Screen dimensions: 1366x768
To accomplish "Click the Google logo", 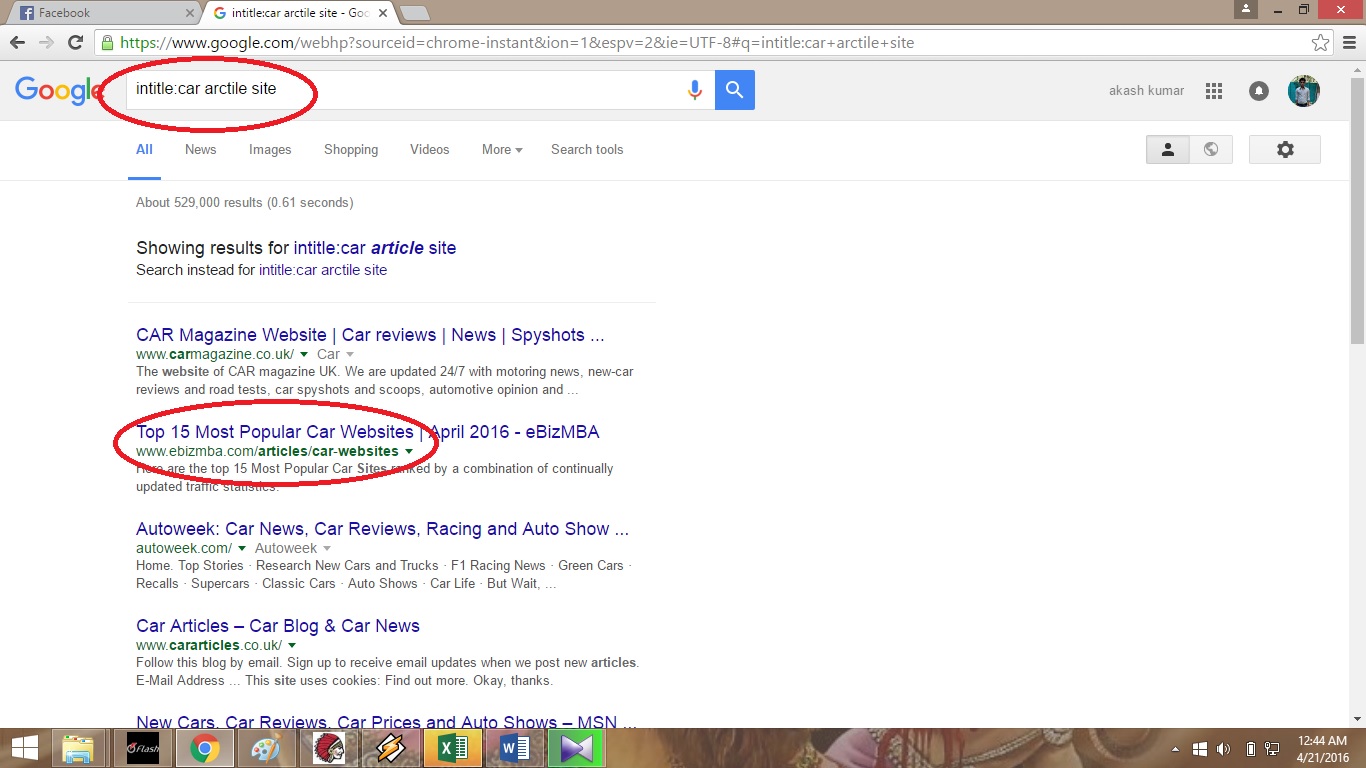I will point(57,90).
